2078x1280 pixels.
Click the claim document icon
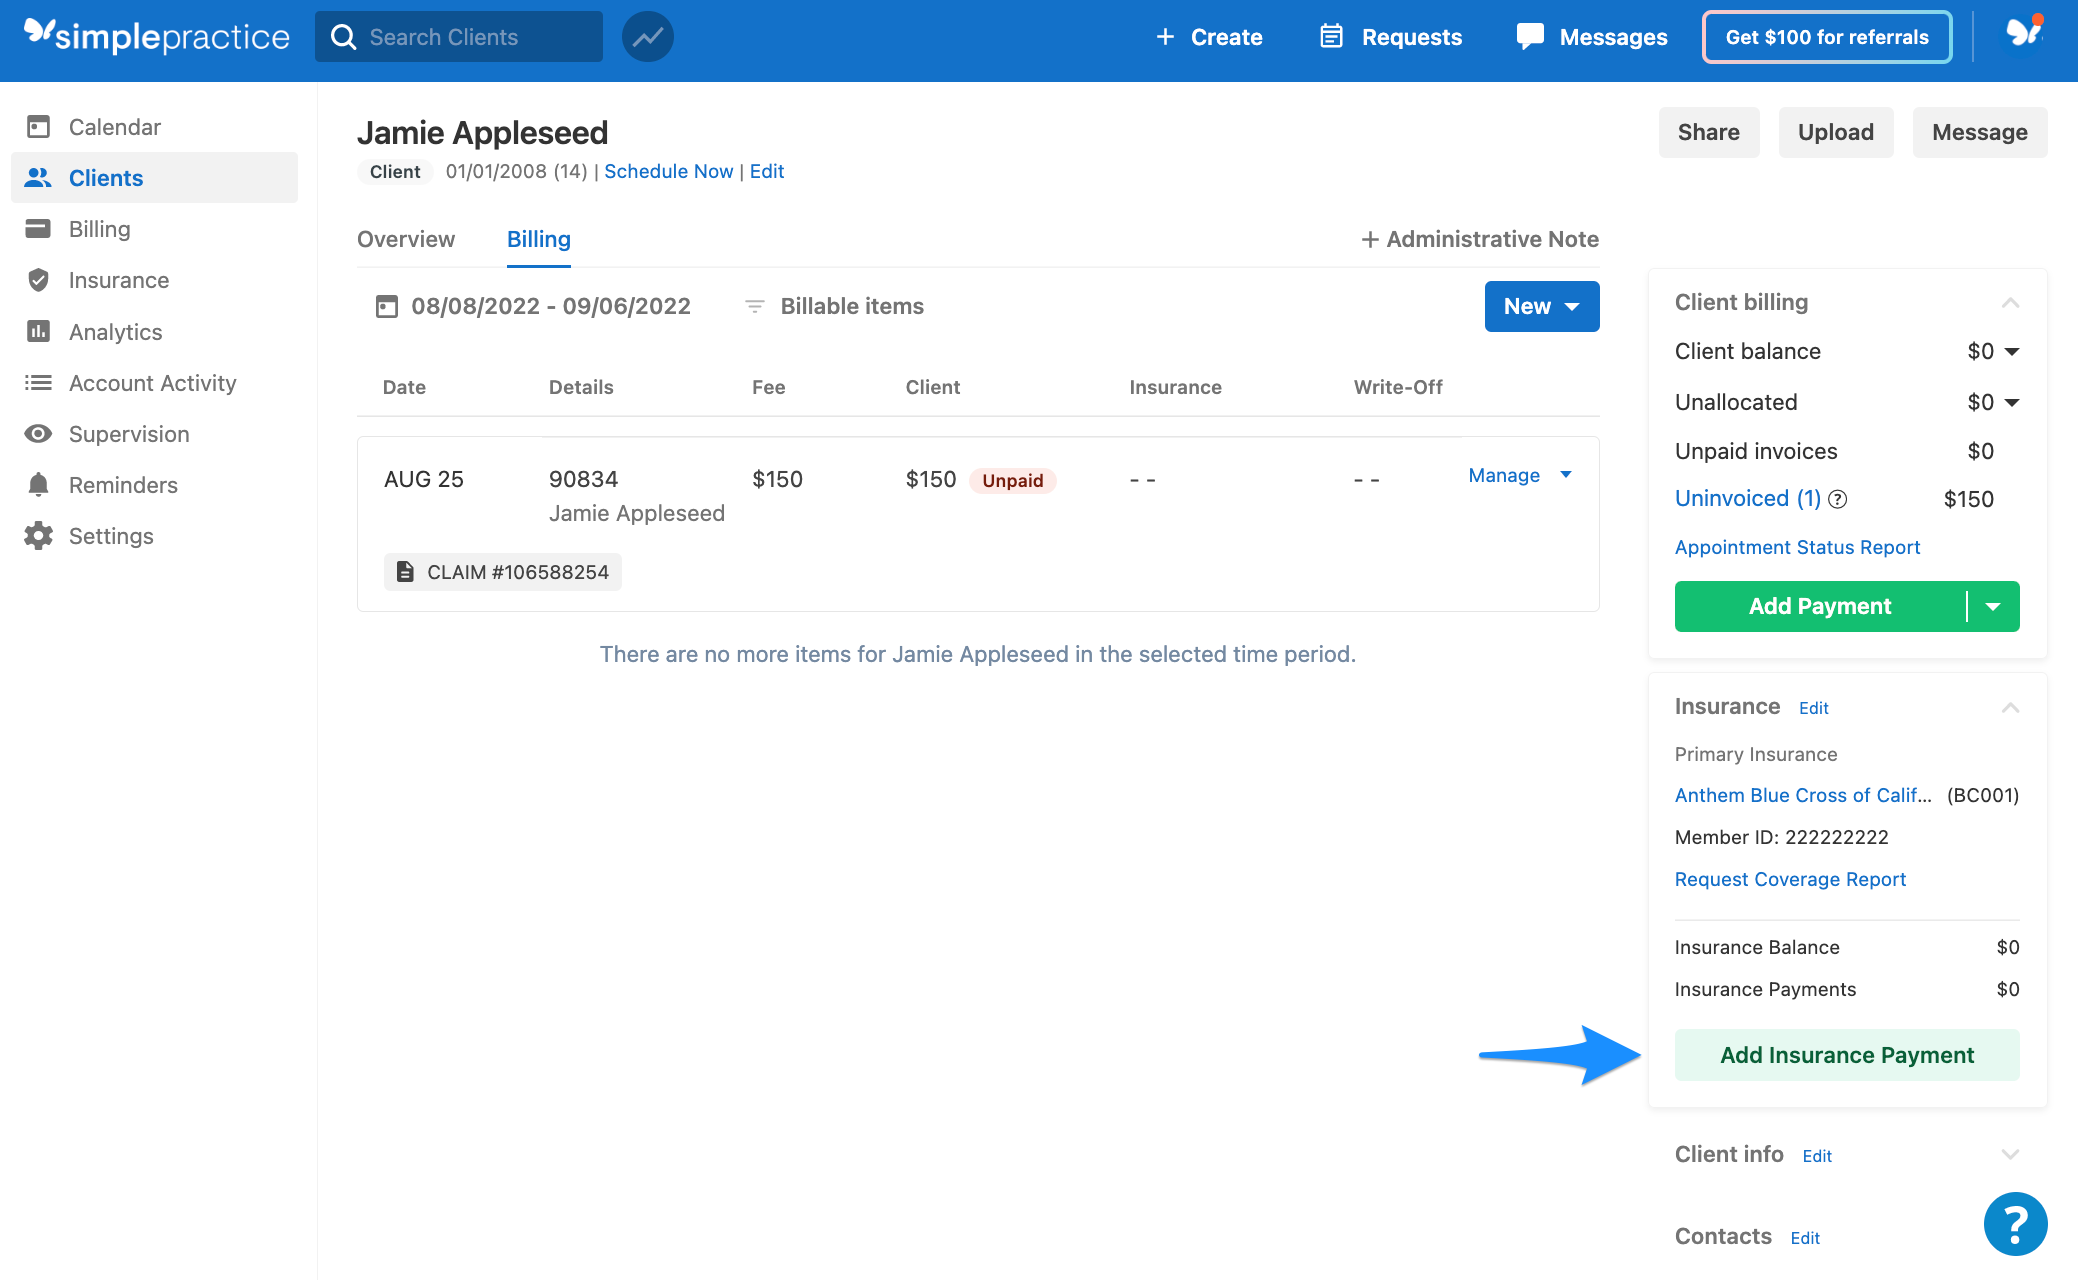click(405, 572)
